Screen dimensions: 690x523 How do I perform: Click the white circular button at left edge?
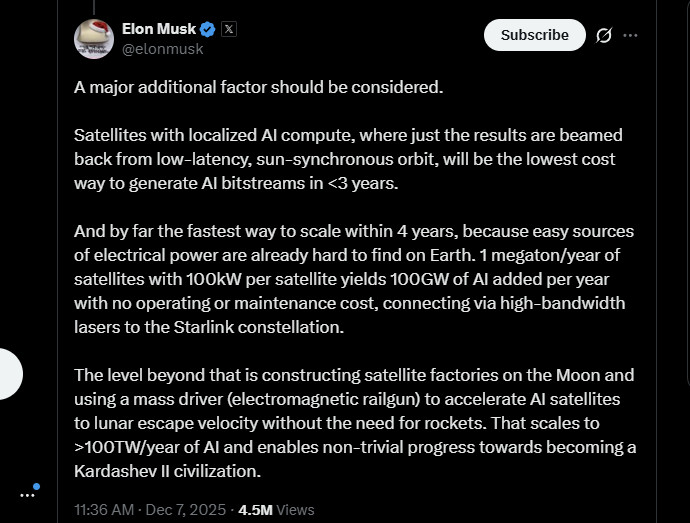coord(10,374)
